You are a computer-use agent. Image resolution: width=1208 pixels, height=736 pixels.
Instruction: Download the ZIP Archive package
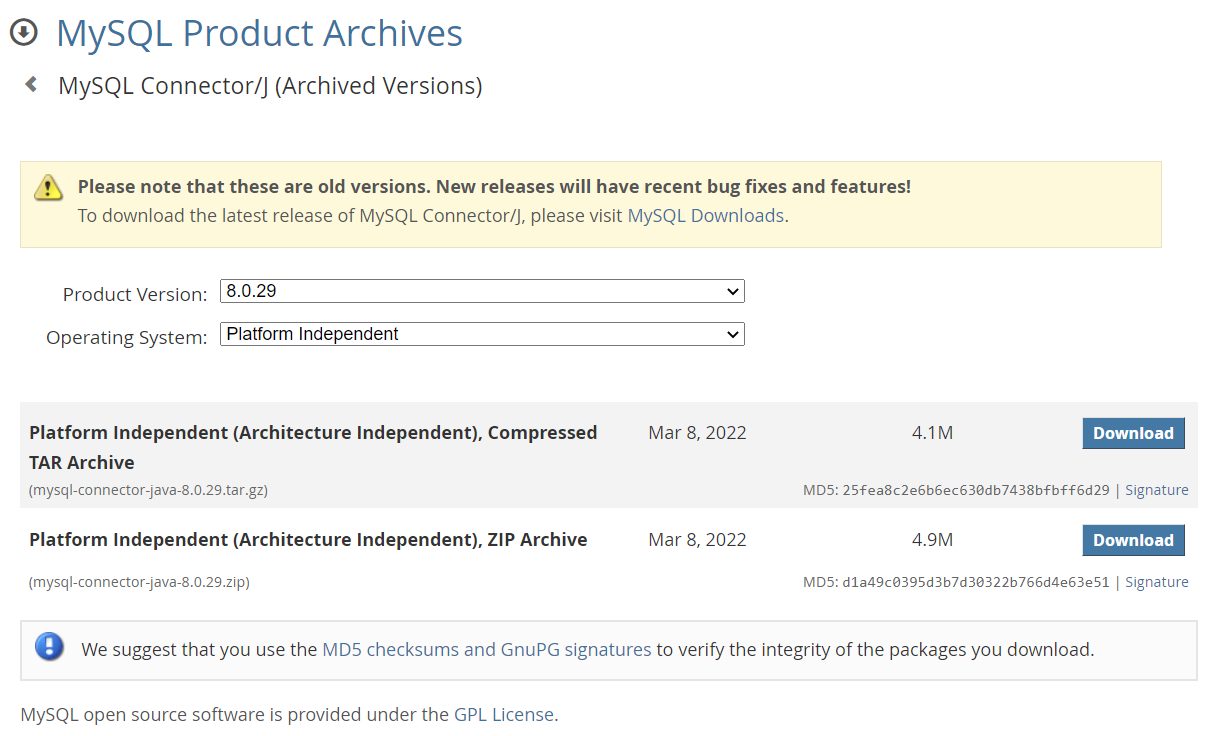1133,540
